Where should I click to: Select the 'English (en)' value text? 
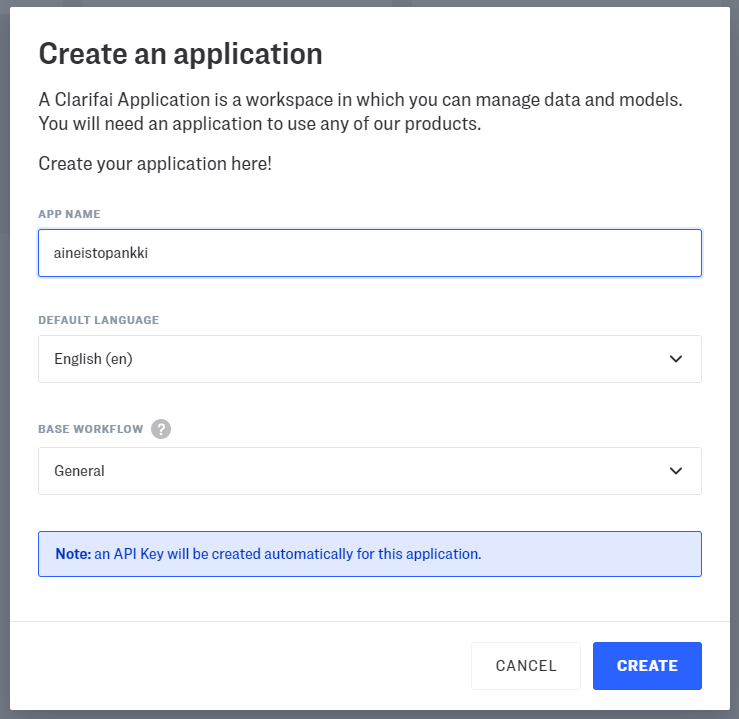click(x=93, y=359)
